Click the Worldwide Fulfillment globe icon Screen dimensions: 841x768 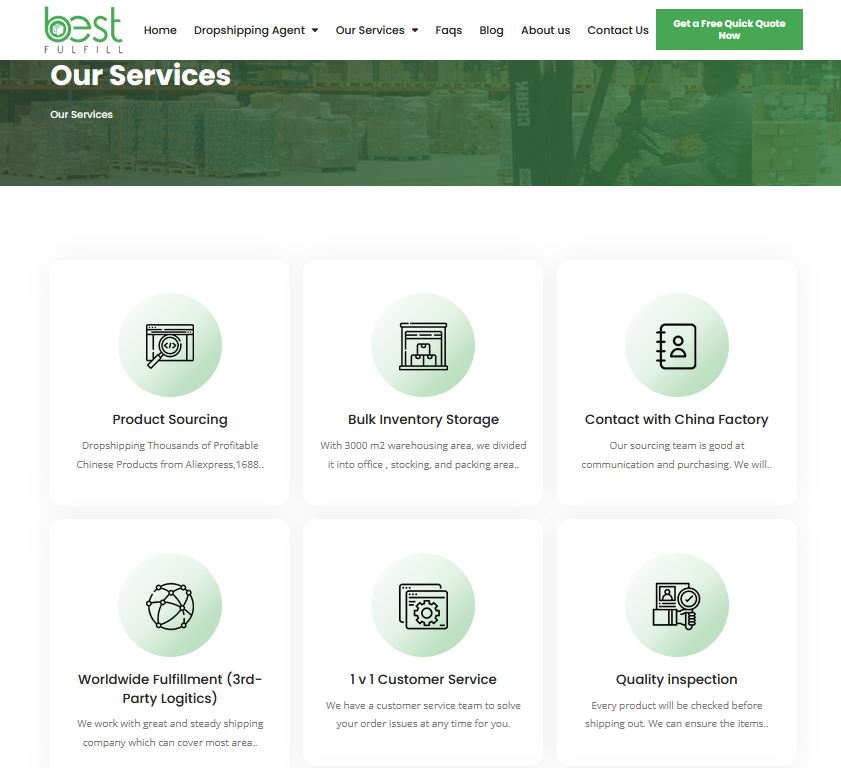[x=170, y=606]
